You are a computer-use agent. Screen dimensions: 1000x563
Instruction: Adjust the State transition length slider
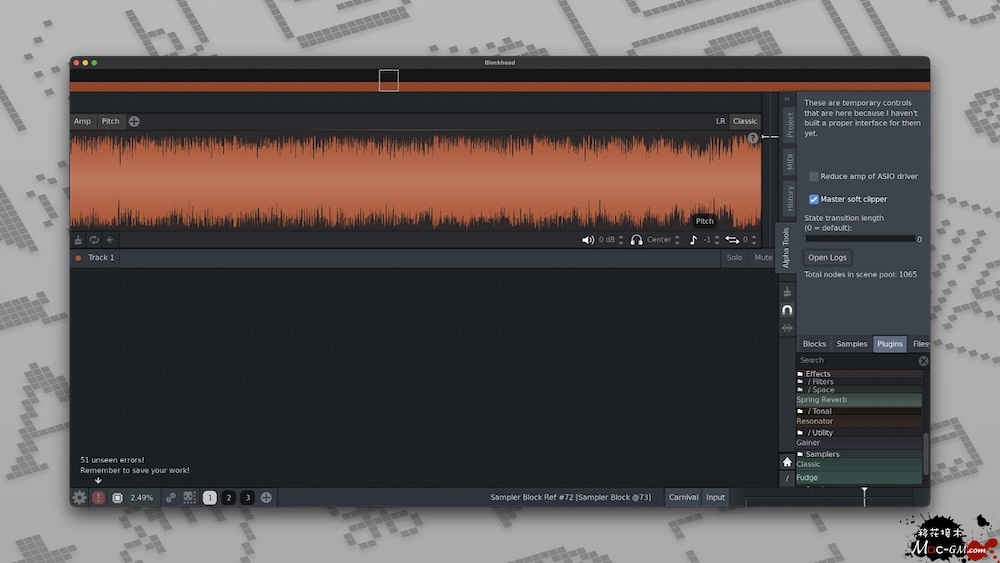pos(860,239)
